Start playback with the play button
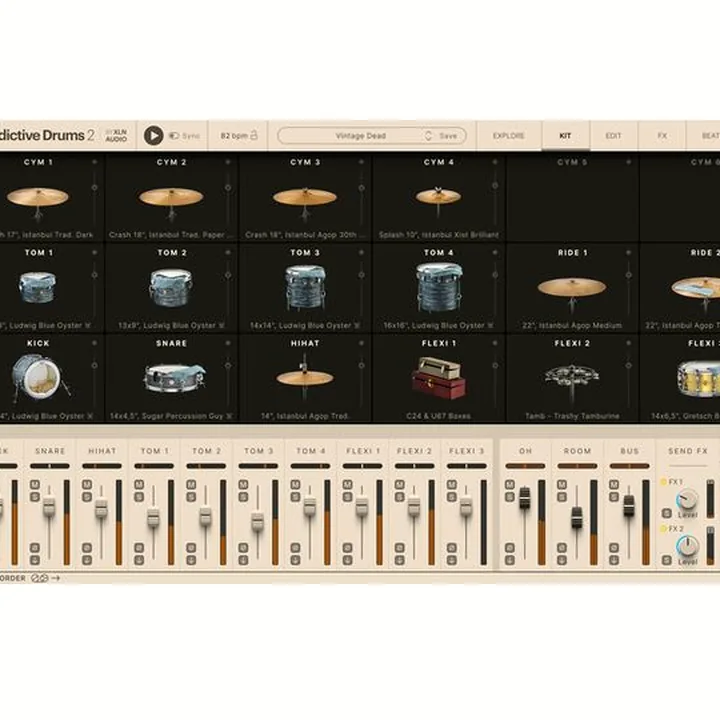 point(153,135)
